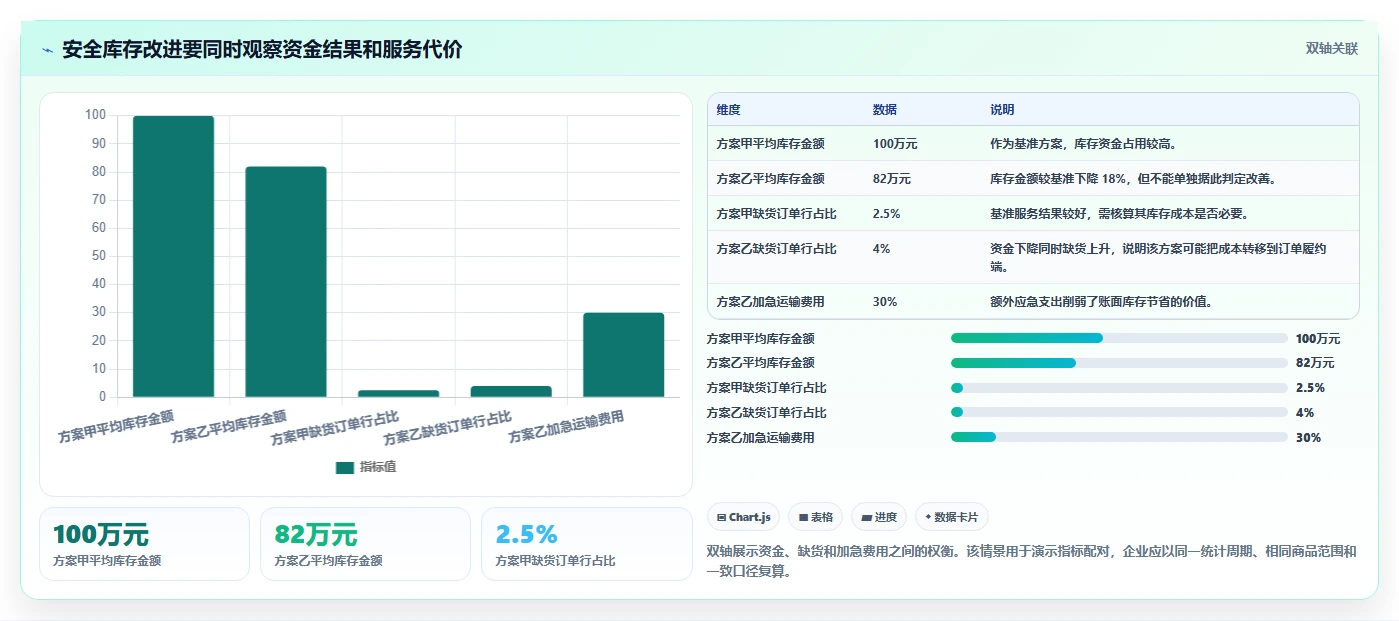
Task: Select the Chart.js tag
Action: coord(743,517)
